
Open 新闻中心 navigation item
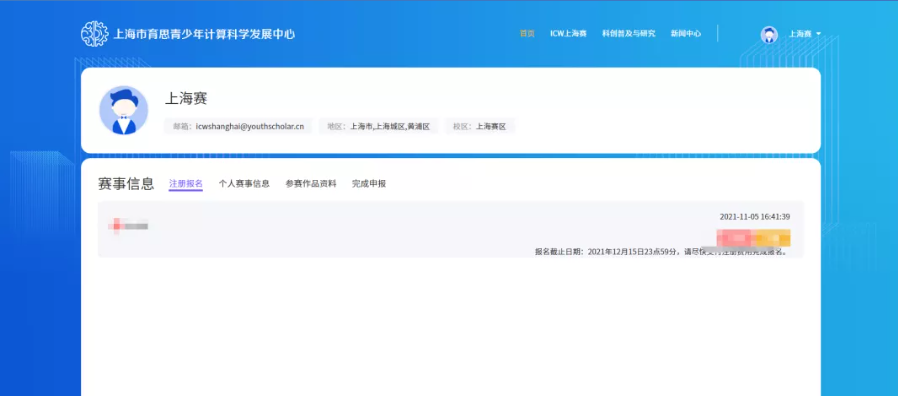tap(686, 34)
